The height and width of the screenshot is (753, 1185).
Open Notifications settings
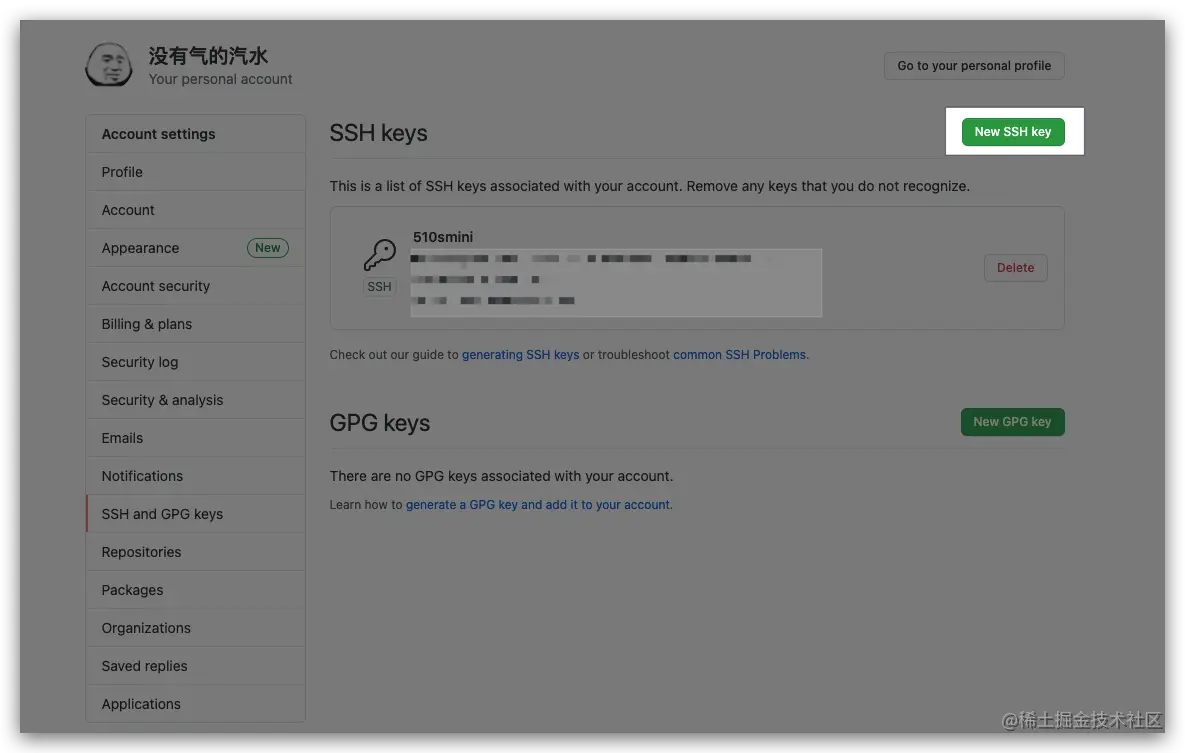[x=196, y=476]
